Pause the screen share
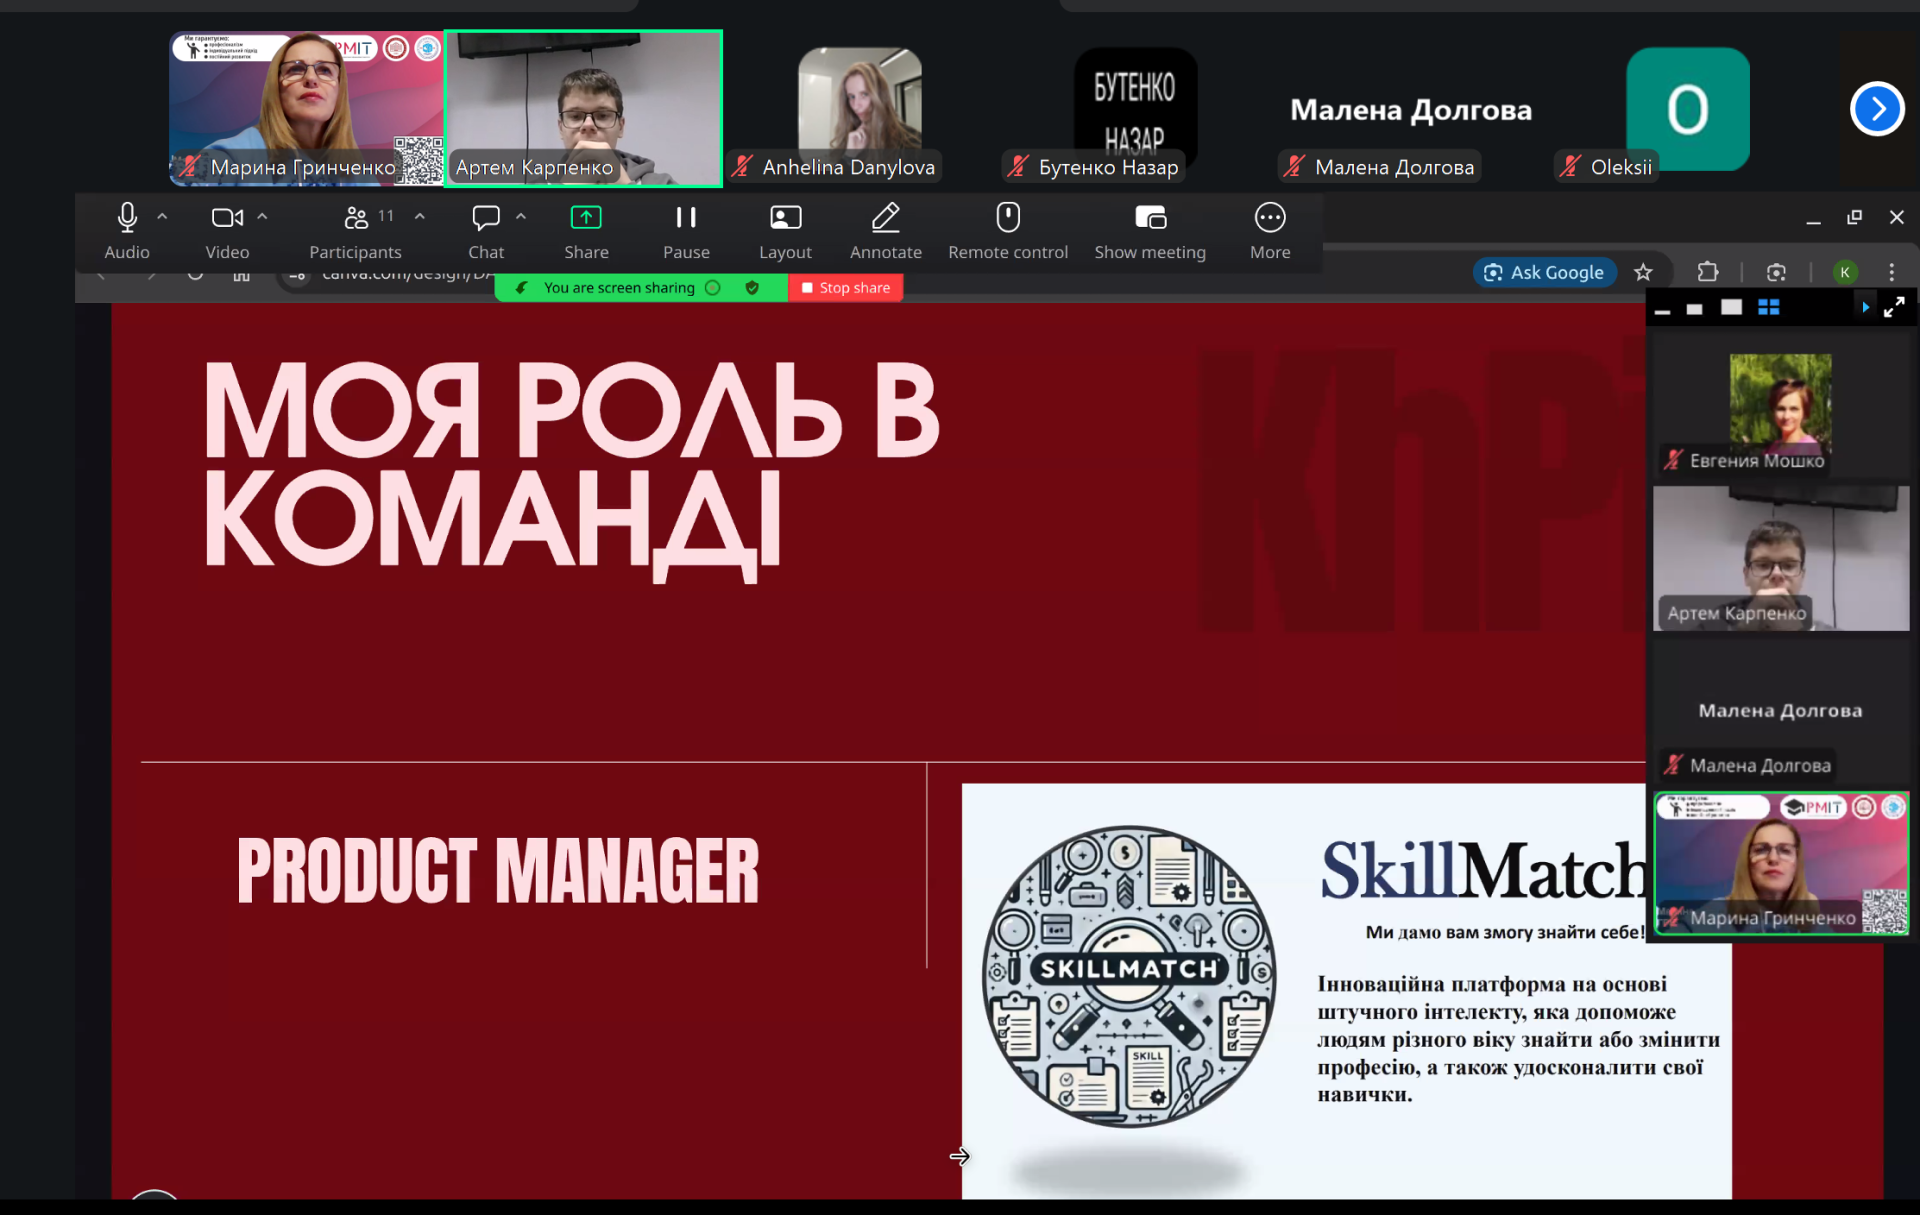 (686, 218)
